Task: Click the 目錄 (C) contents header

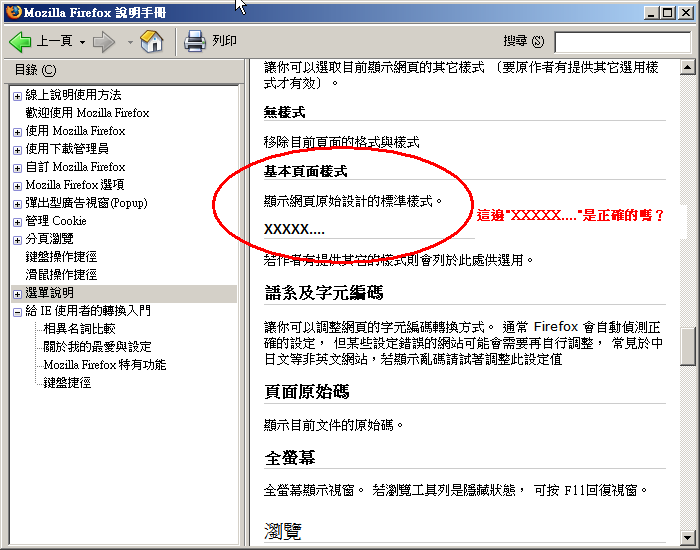Action: pos(35,70)
